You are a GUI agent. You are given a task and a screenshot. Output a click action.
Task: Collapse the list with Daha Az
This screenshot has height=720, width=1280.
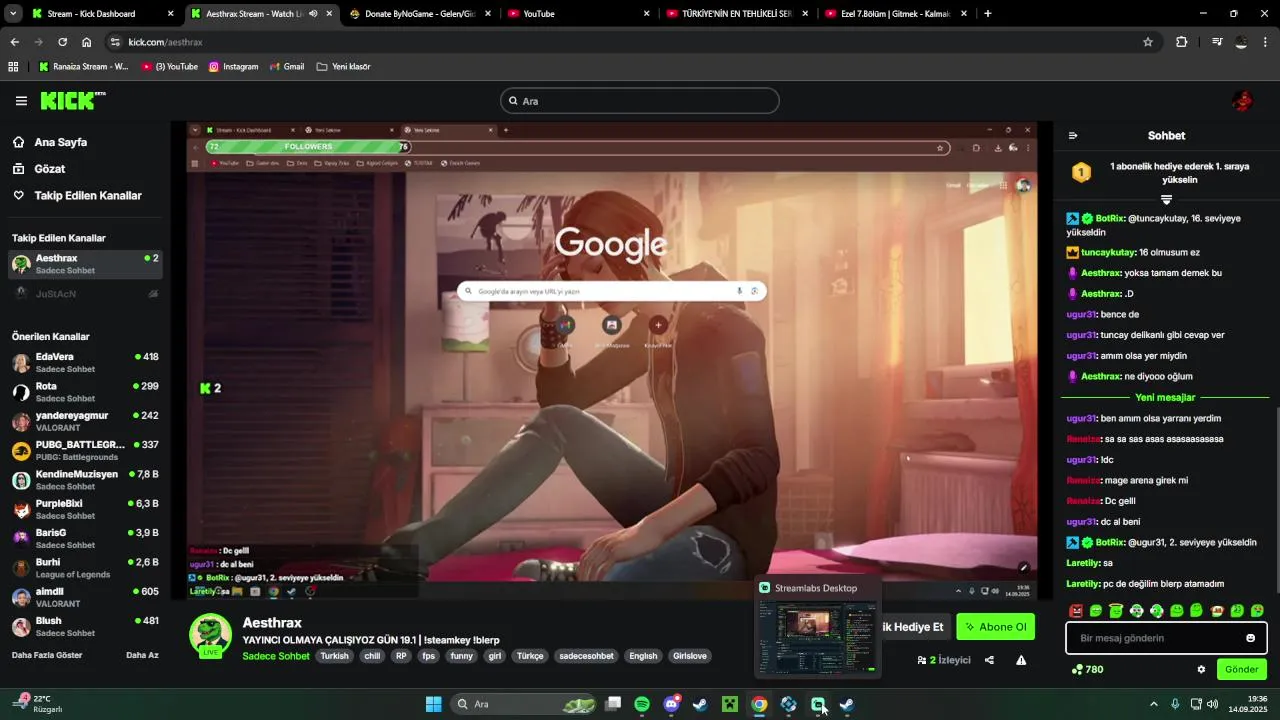click(142, 655)
